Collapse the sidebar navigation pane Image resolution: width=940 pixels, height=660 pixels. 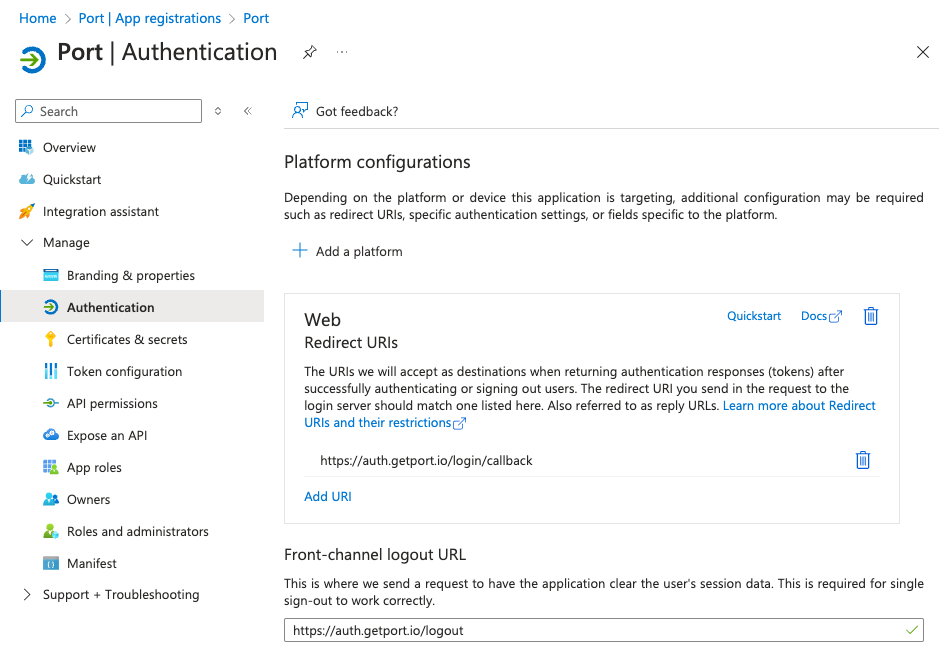click(248, 111)
